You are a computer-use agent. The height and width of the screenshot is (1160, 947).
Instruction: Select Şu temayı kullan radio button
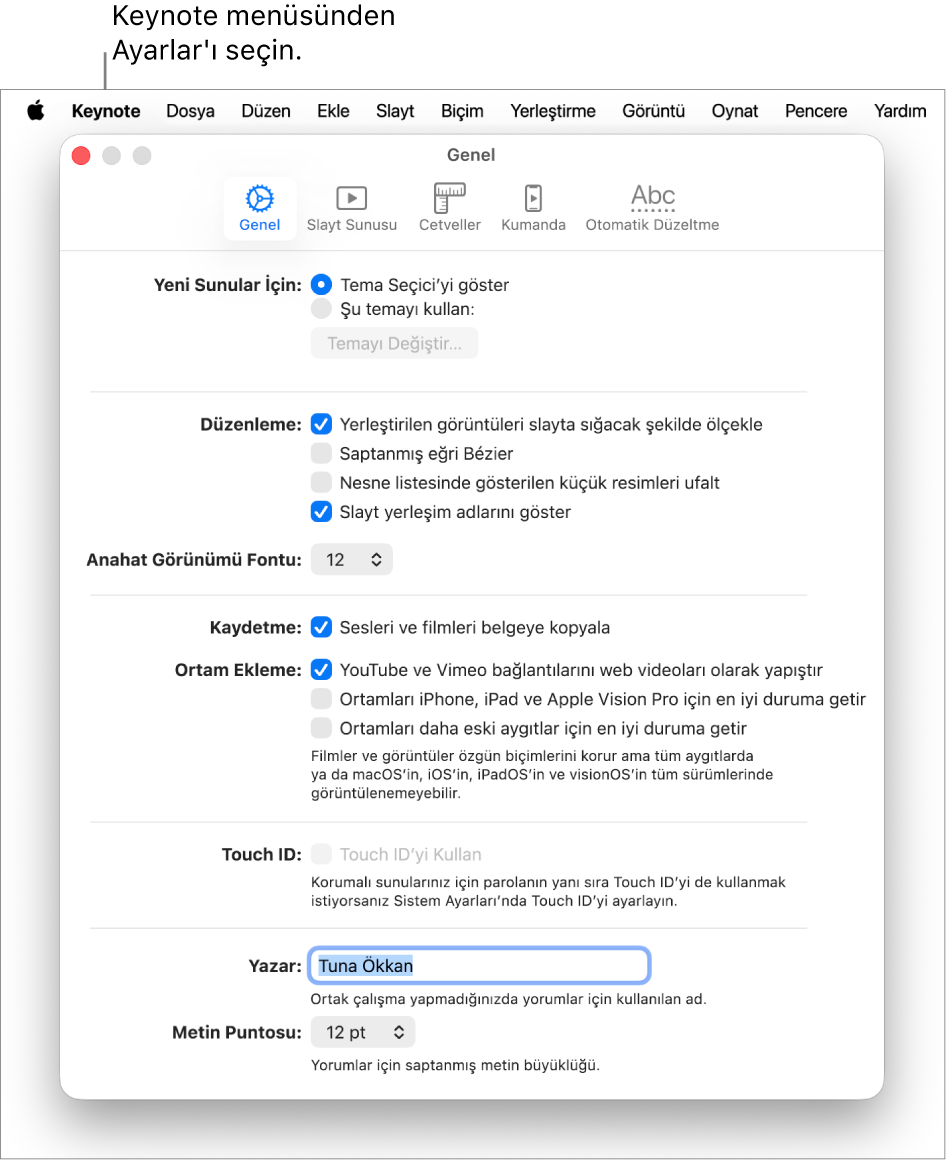coord(321,309)
